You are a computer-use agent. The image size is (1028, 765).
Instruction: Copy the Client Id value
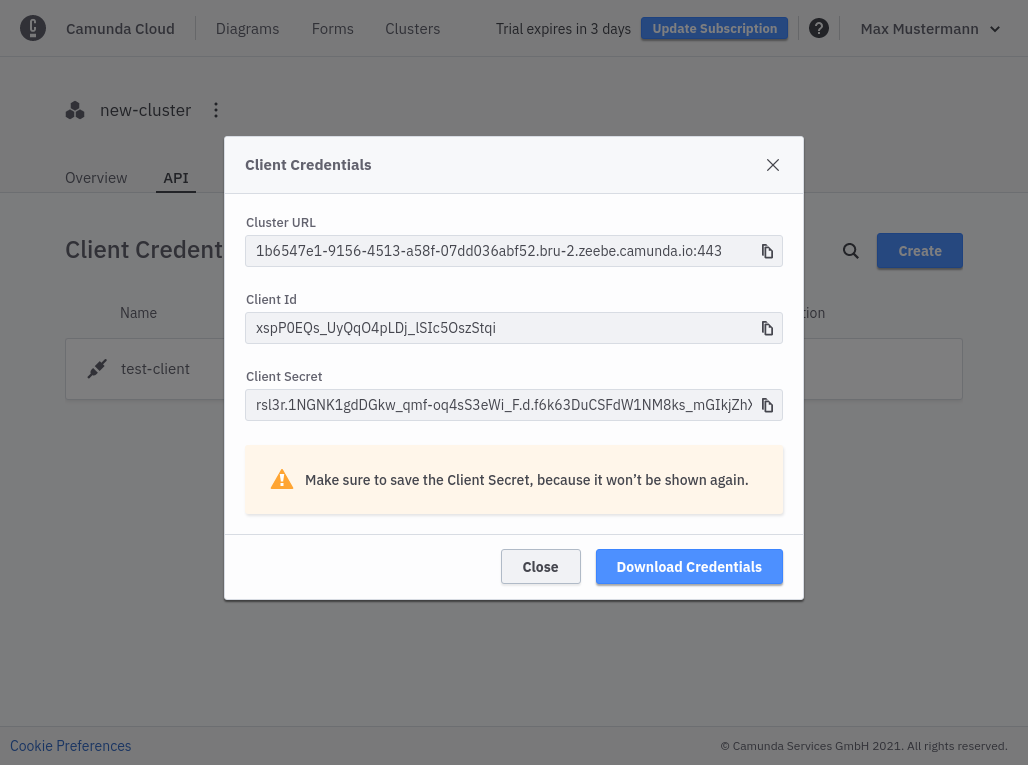pos(767,328)
